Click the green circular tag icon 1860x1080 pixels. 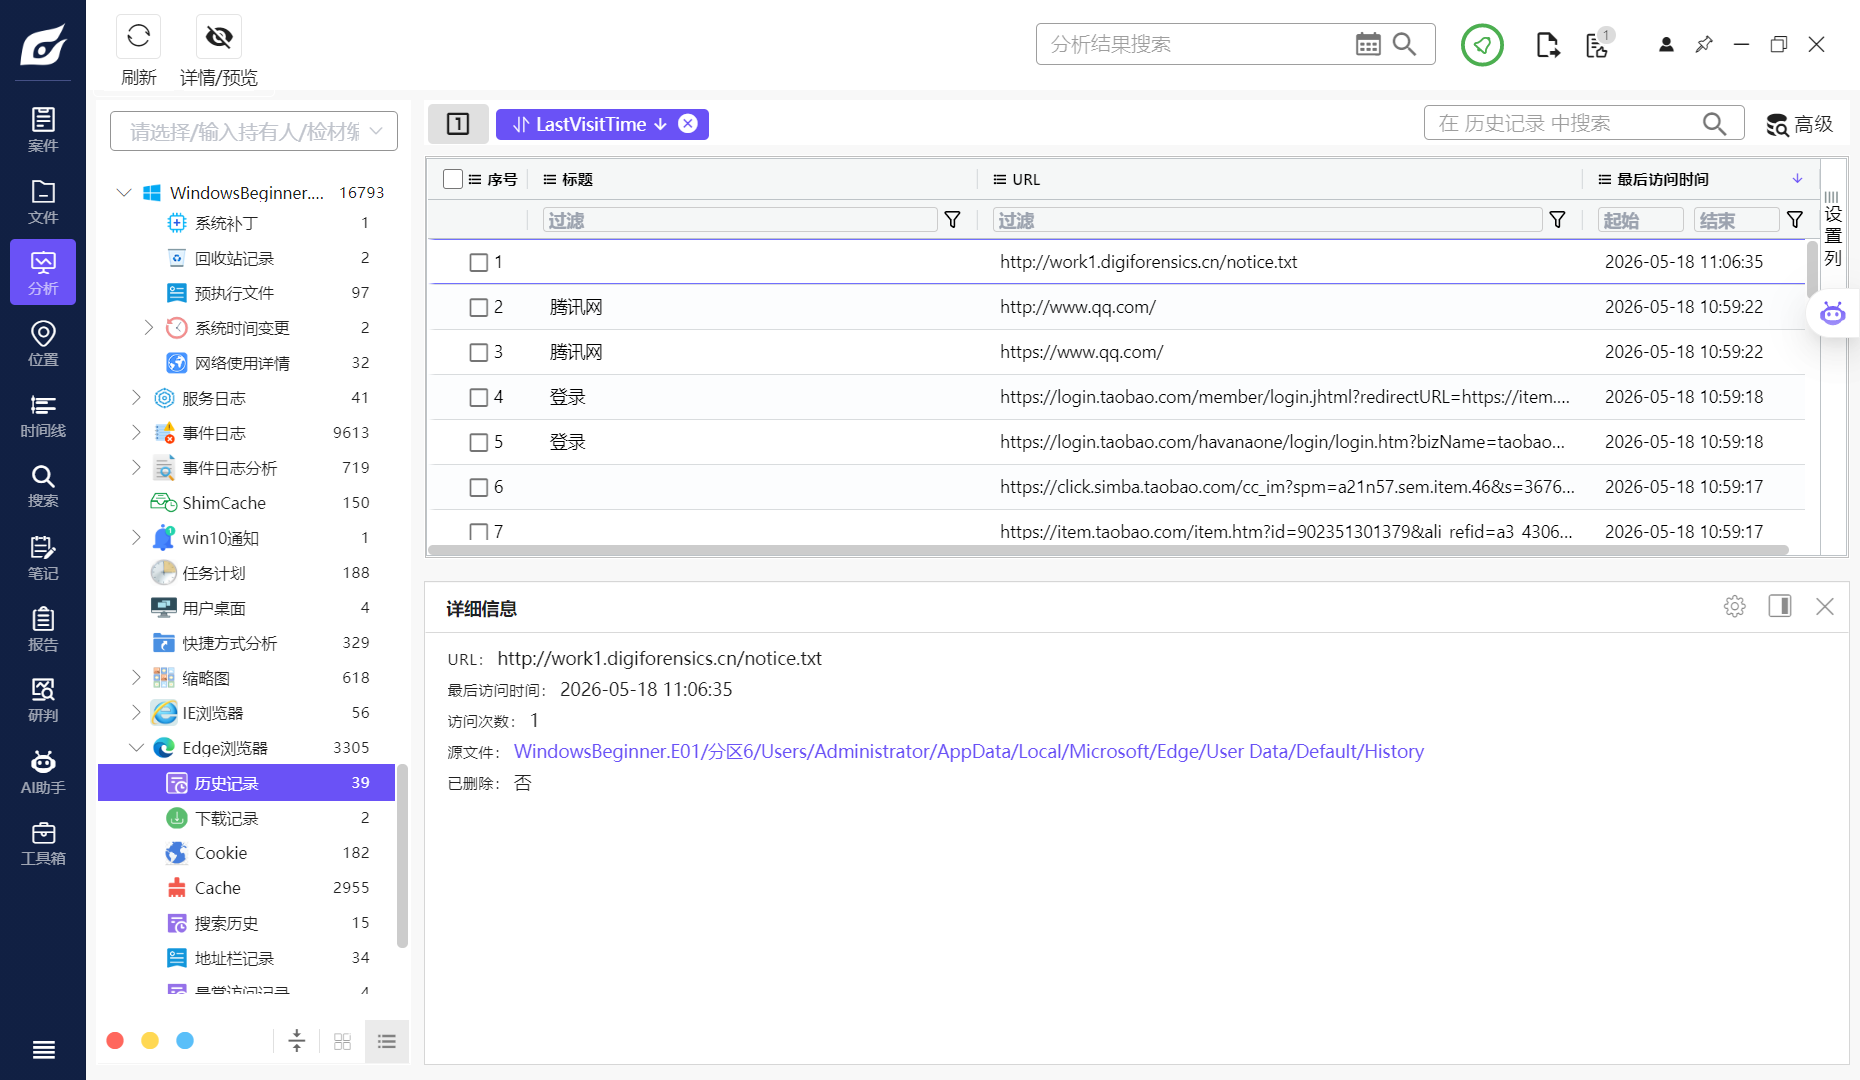pyautogui.click(x=1482, y=44)
